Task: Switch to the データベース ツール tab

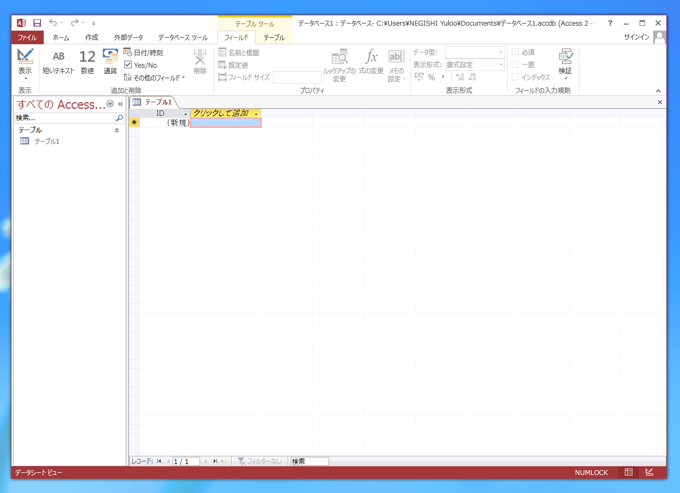Action: (183, 38)
